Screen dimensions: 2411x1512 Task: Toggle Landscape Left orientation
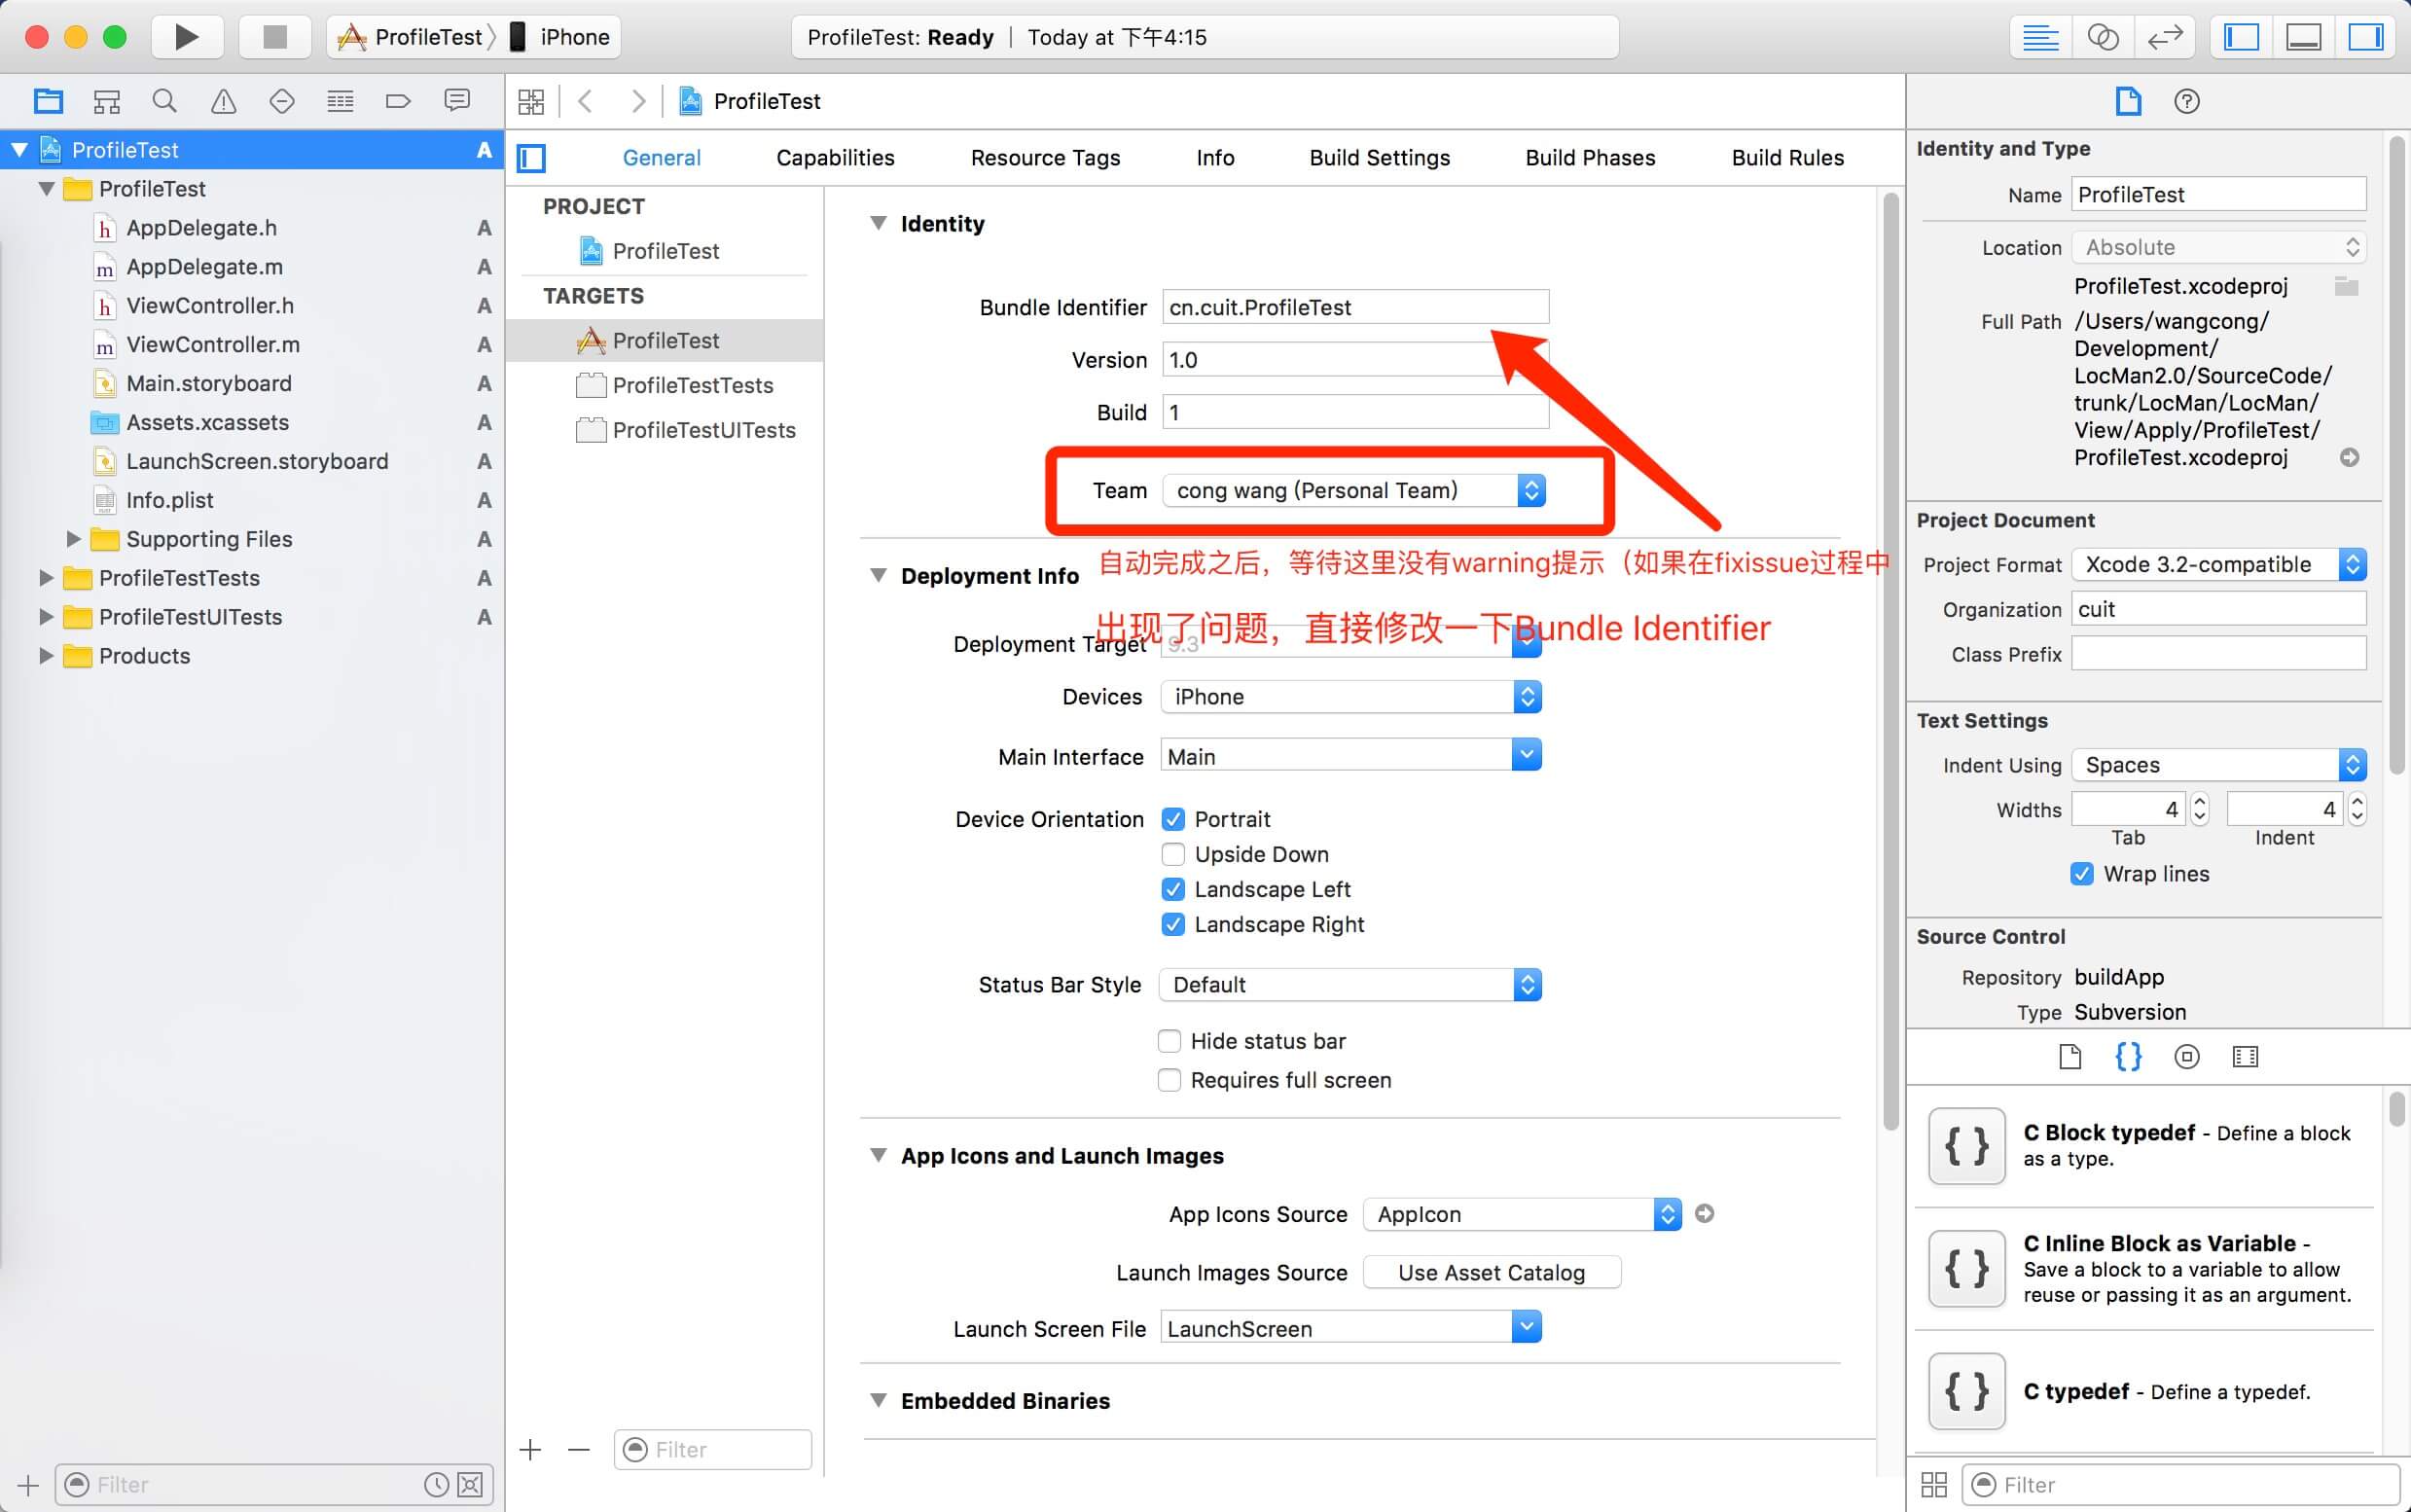coord(1173,889)
